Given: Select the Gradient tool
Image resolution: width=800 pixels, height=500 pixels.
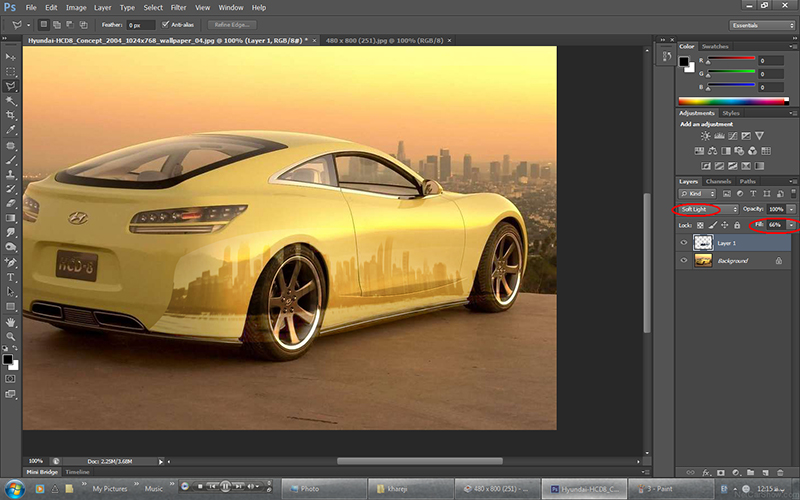Looking at the screenshot, I should pos(10,218).
